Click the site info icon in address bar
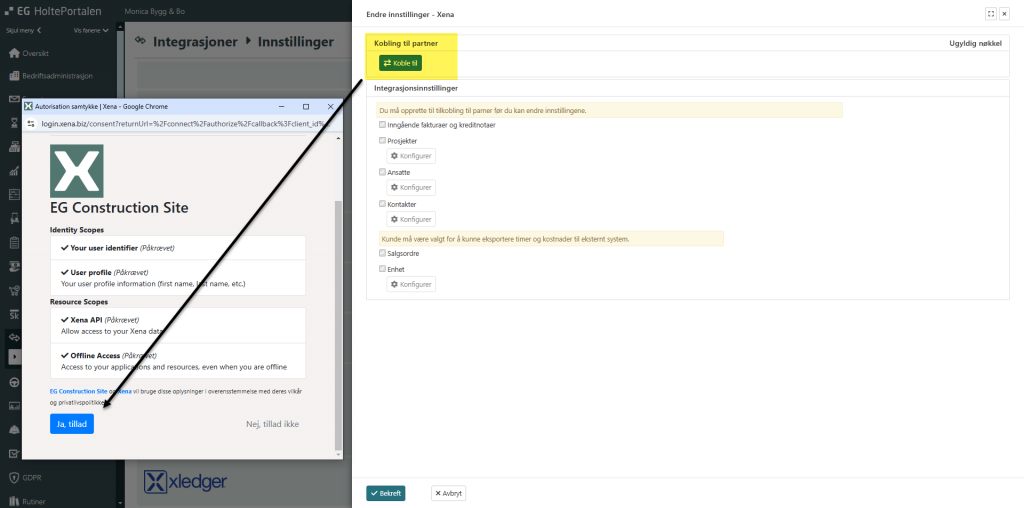Viewport: 1024px width, 508px height. tap(31, 123)
